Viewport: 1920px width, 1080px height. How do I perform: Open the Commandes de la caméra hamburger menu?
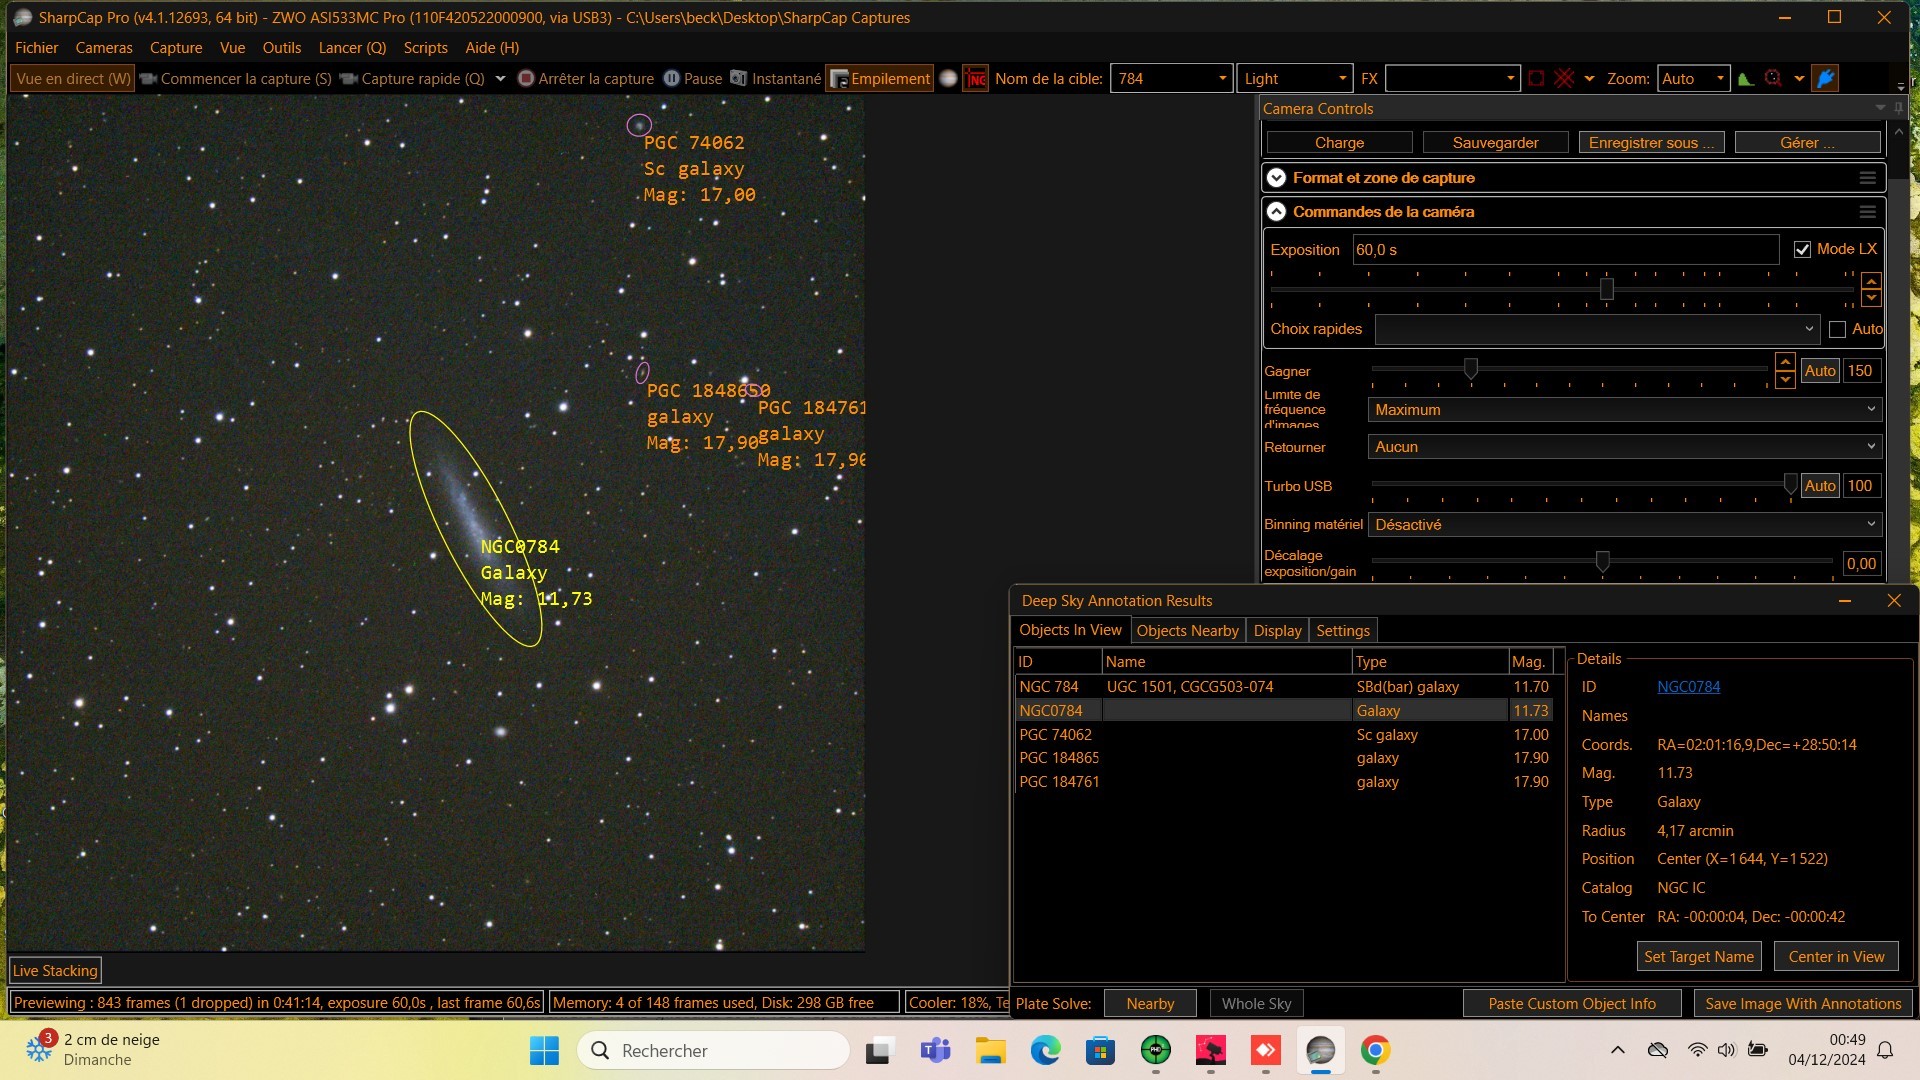[1867, 212]
